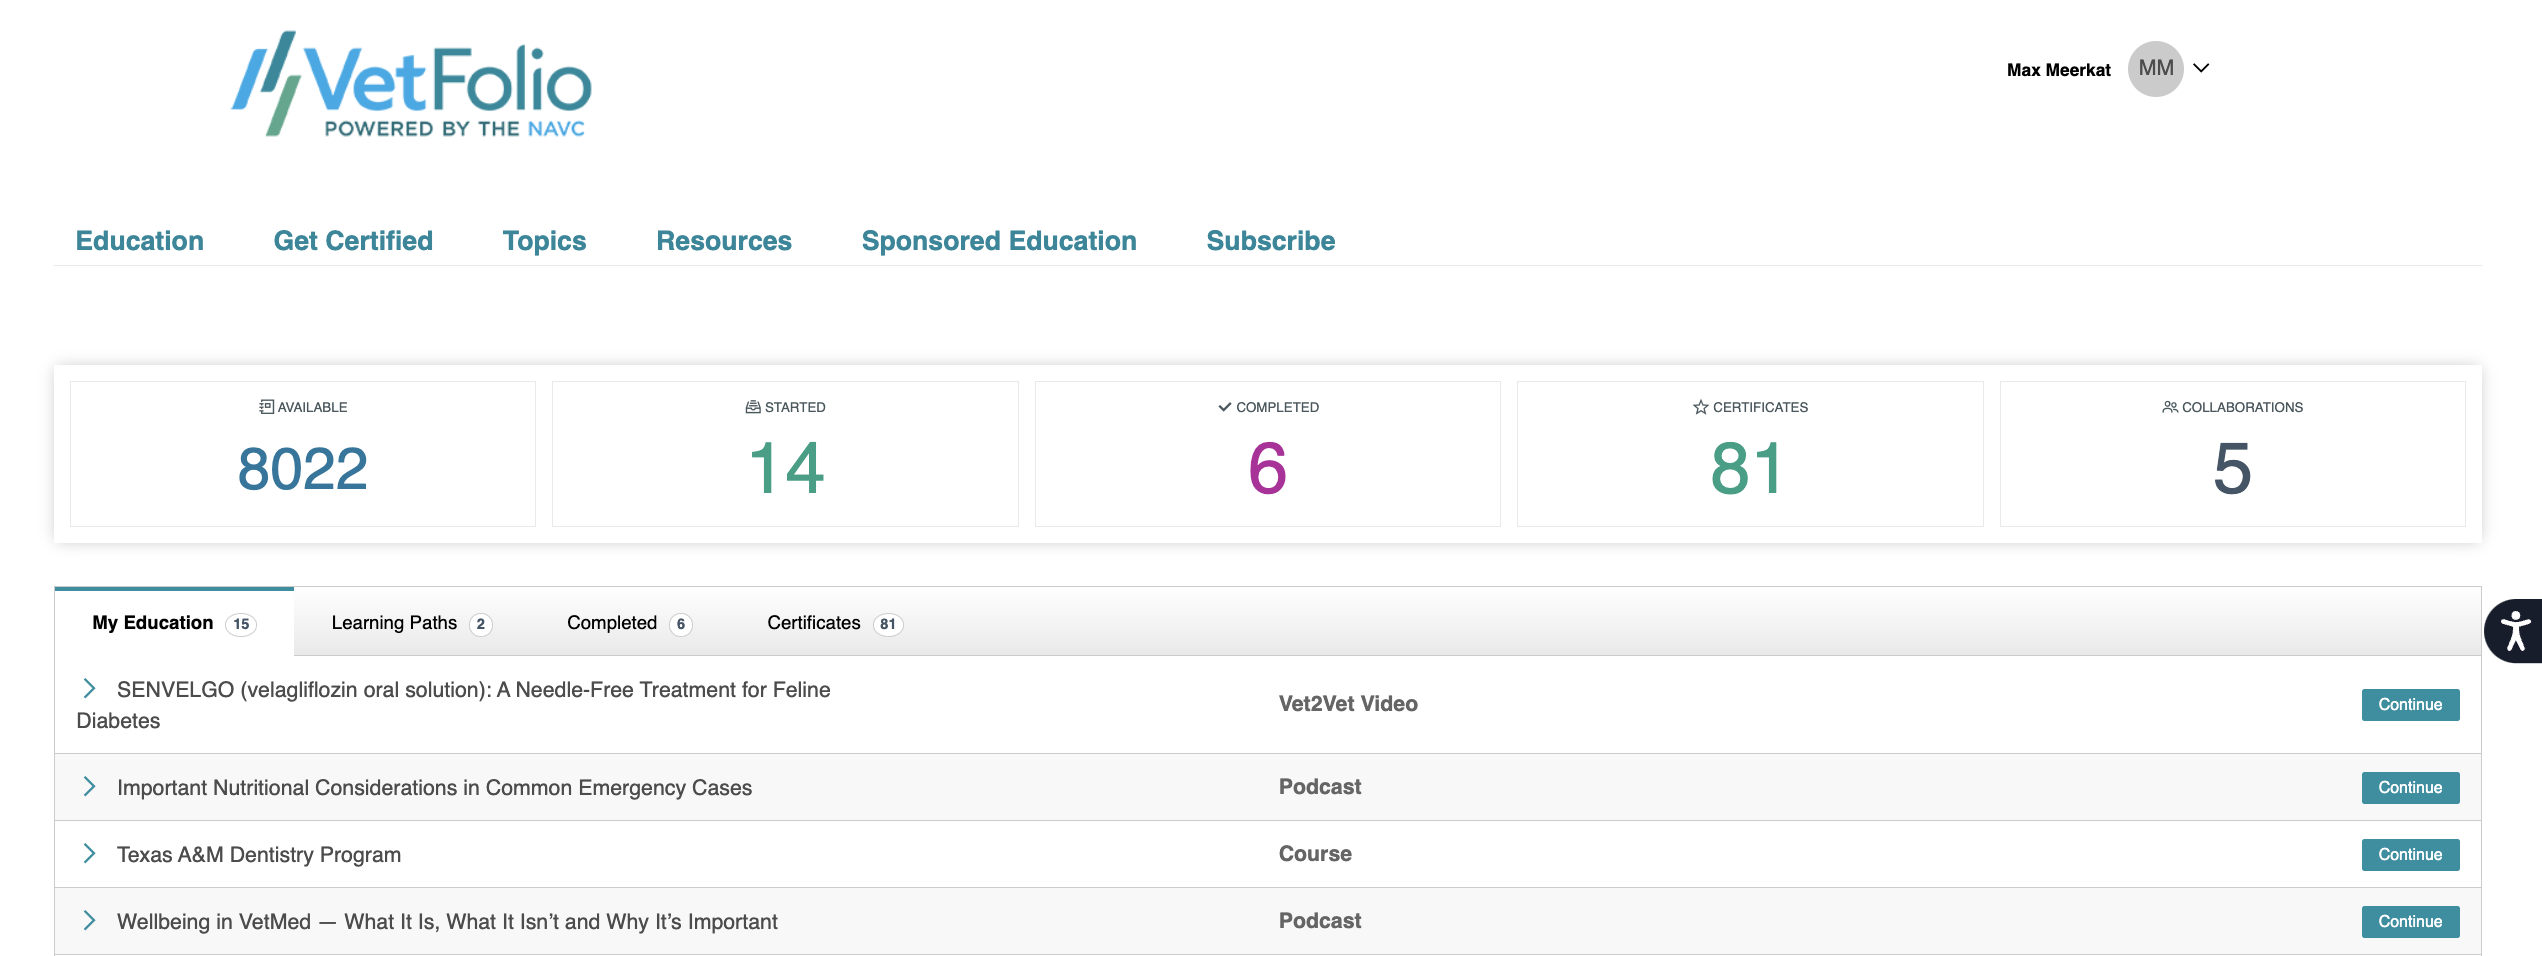Click the MM user avatar

click(2155, 69)
